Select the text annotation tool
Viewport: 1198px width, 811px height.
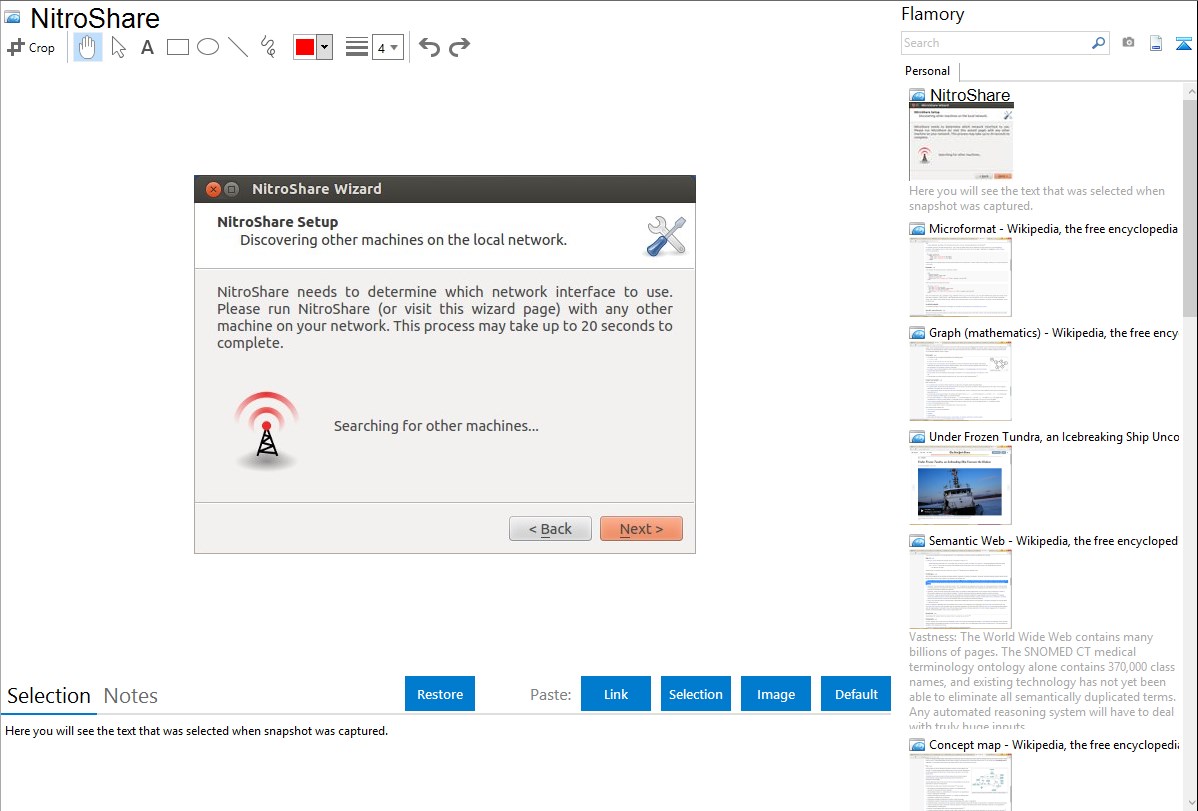click(x=147, y=47)
